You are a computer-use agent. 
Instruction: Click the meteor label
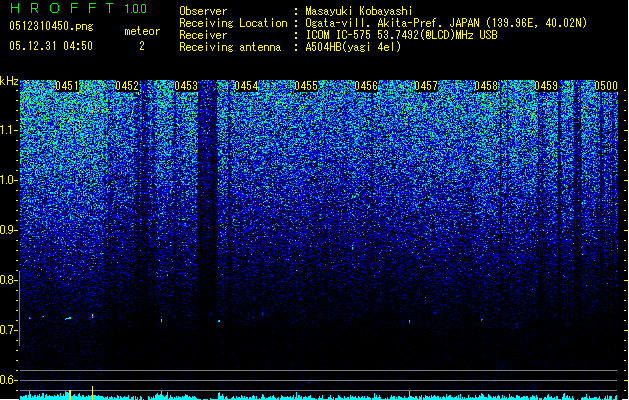click(x=142, y=31)
